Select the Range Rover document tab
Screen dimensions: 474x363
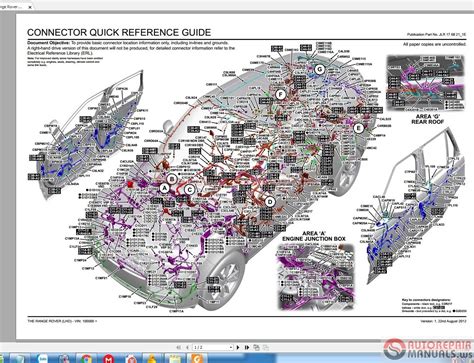[13, 7]
